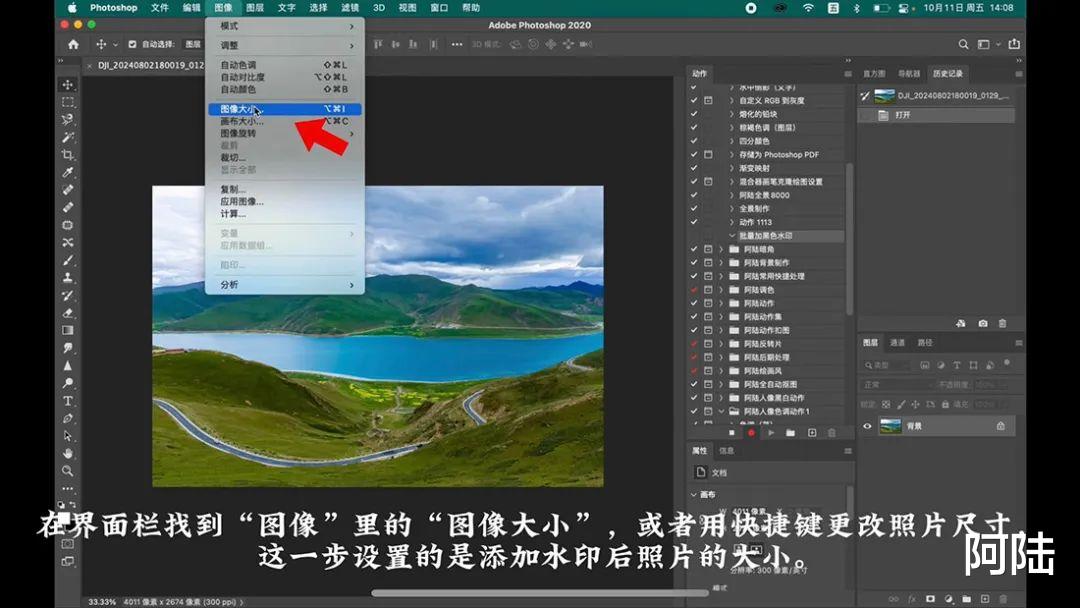The width and height of the screenshot is (1080, 608).
Task: Switch to the 导航器 tab
Action: pos(908,74)
